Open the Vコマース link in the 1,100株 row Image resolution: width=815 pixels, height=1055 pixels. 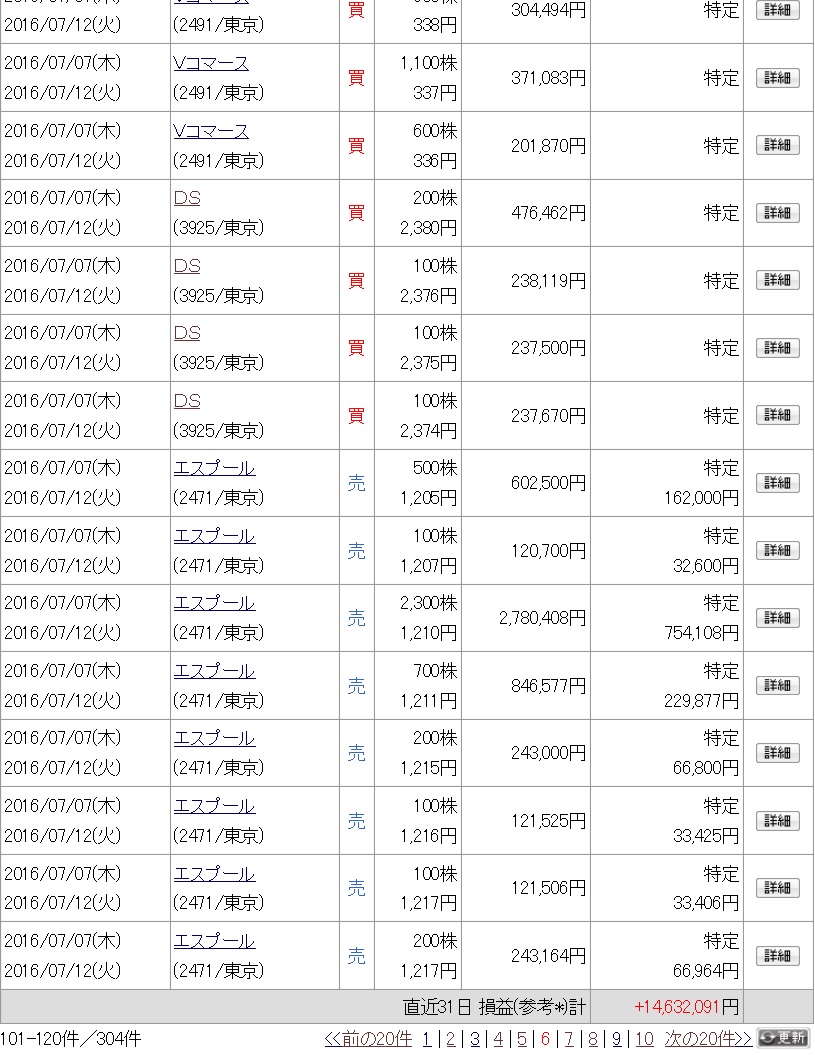211,63
